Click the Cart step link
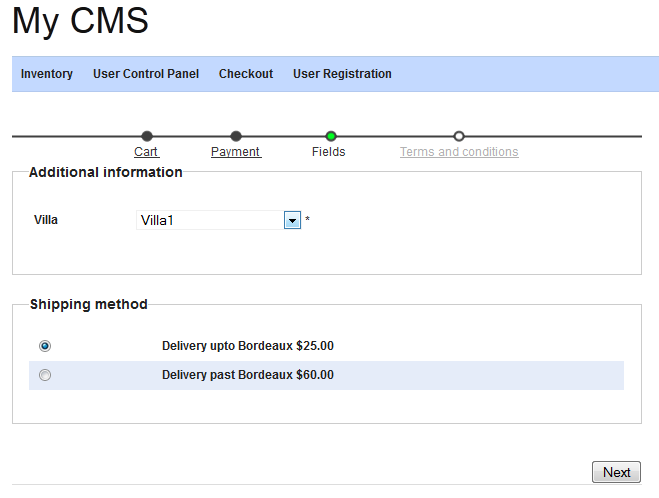The height and width of the screenshot is (498, 659). tap(146, 152)
